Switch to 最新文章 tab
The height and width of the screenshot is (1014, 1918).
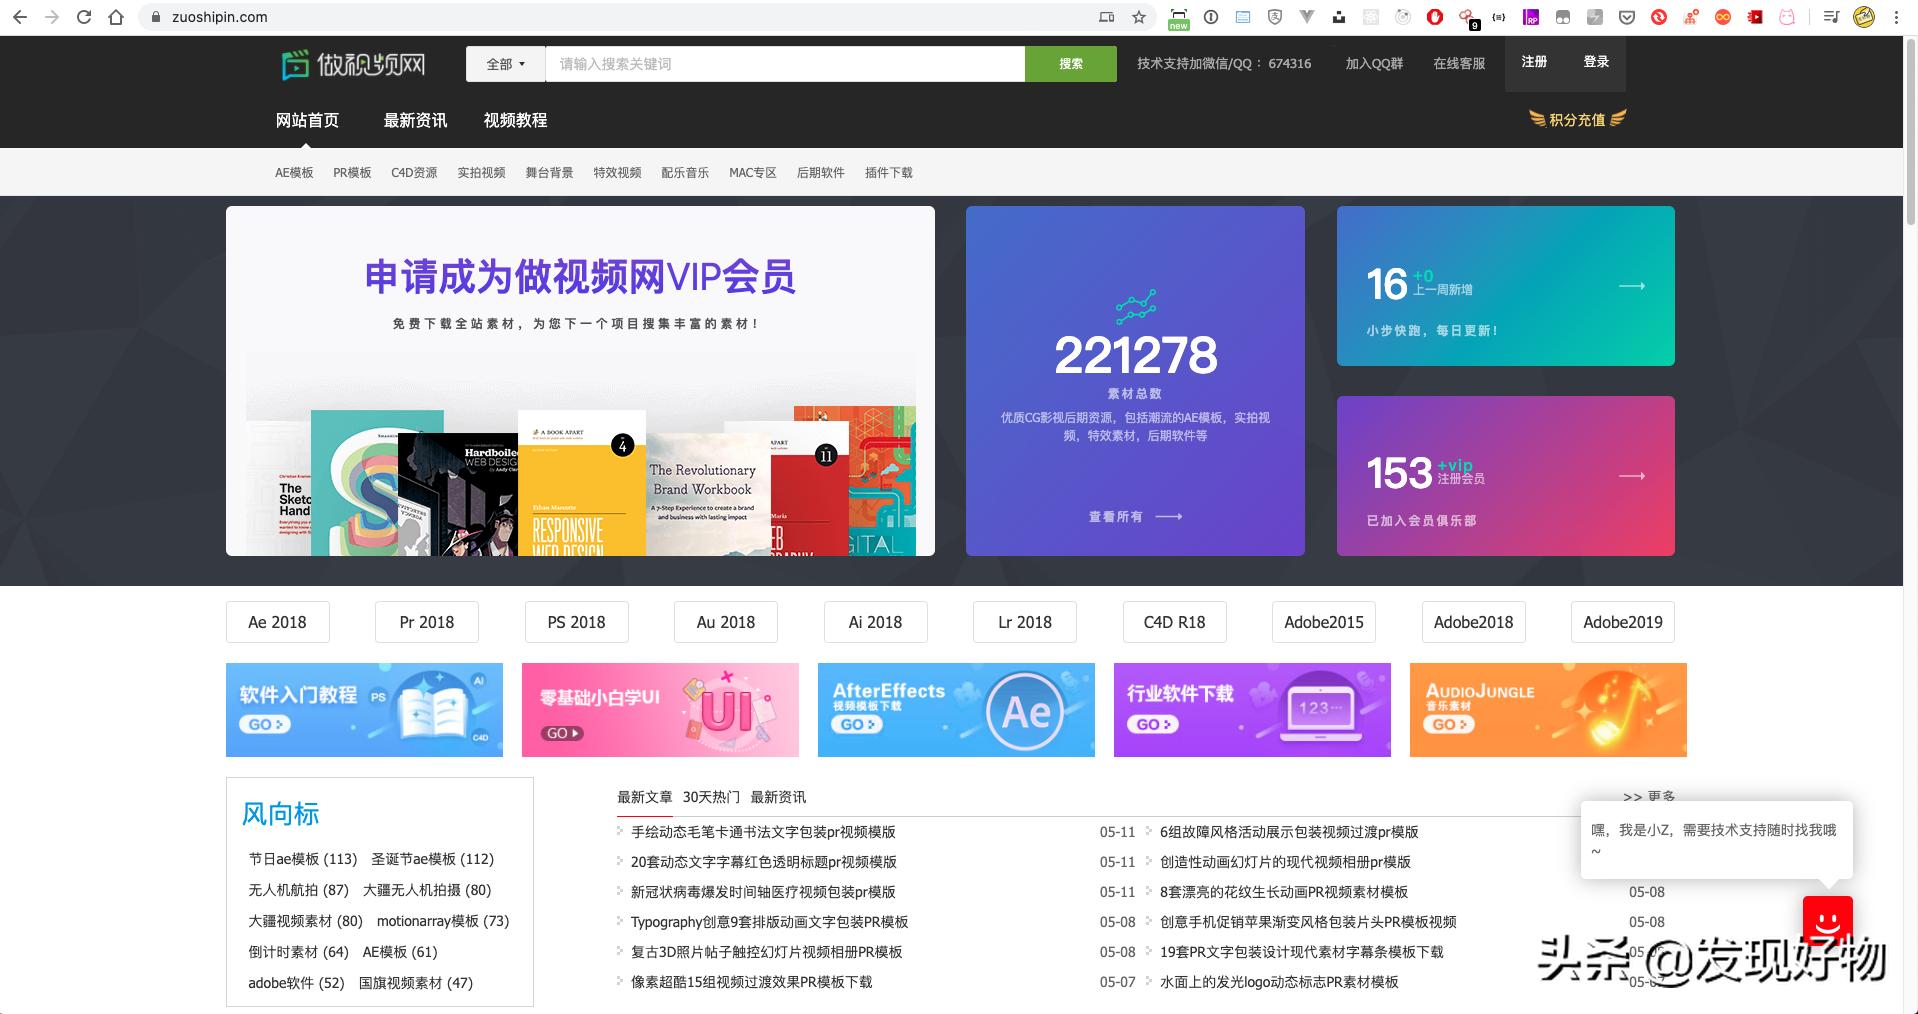pos(644,797)
